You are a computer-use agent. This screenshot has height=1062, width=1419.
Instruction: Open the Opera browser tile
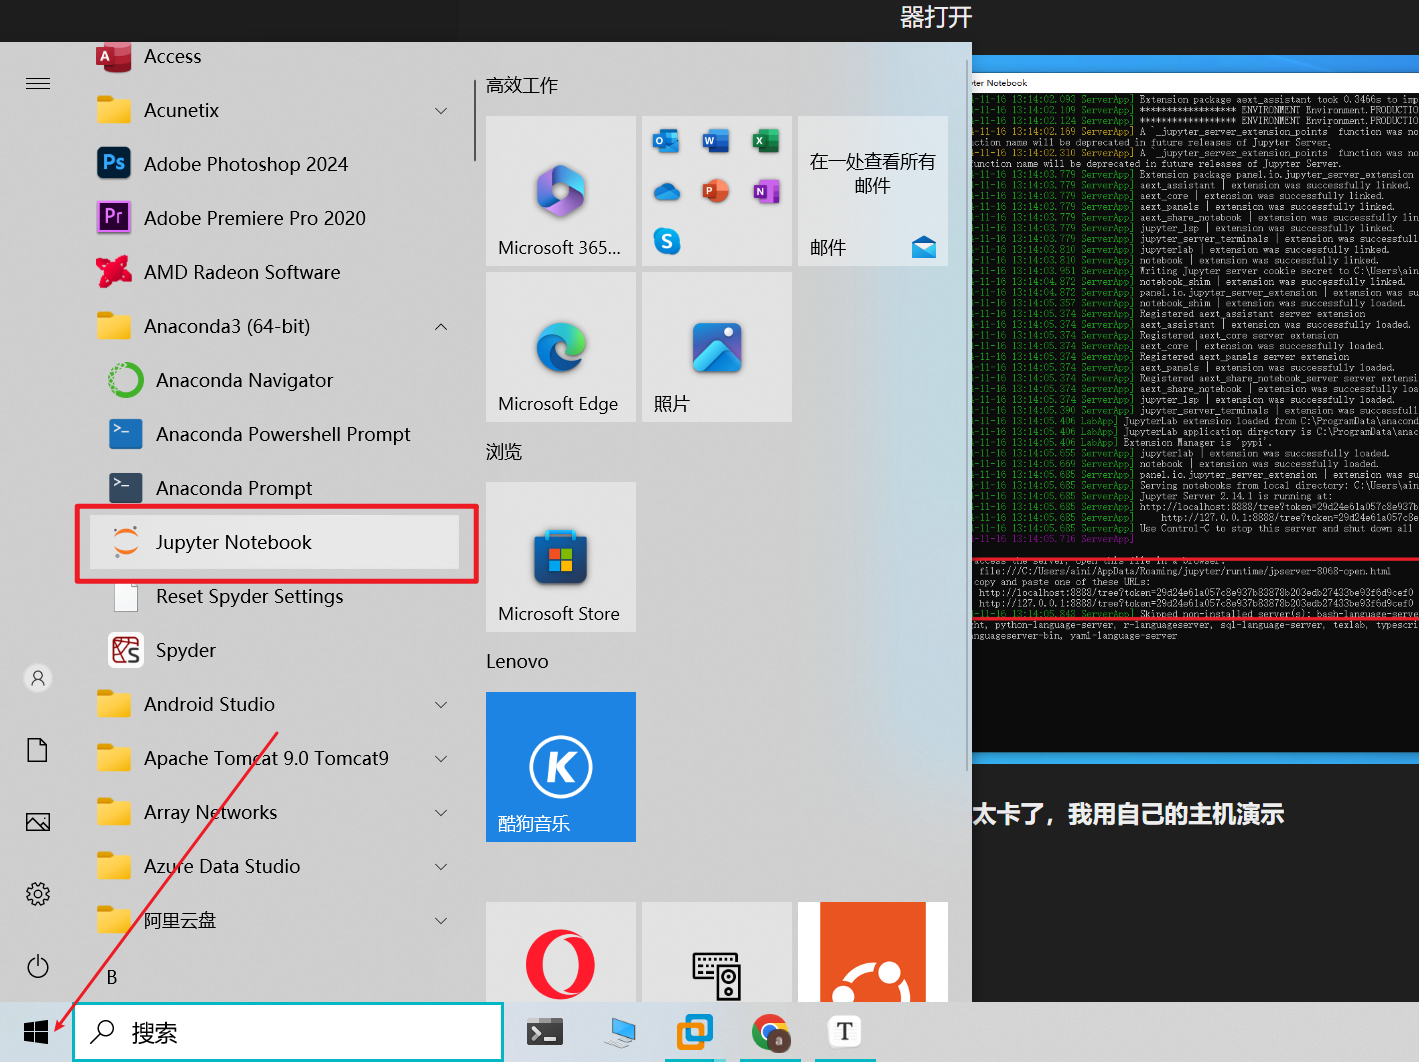(561, 952)
